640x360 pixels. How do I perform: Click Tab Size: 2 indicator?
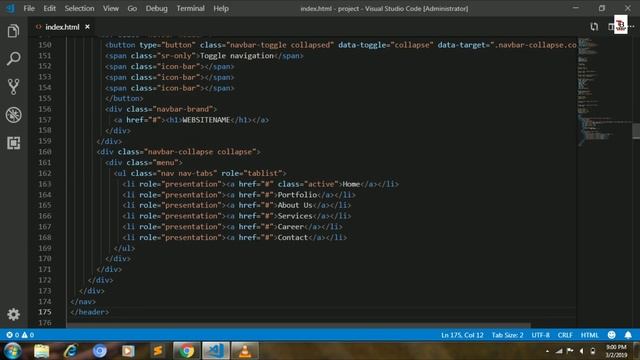[507, 335]
